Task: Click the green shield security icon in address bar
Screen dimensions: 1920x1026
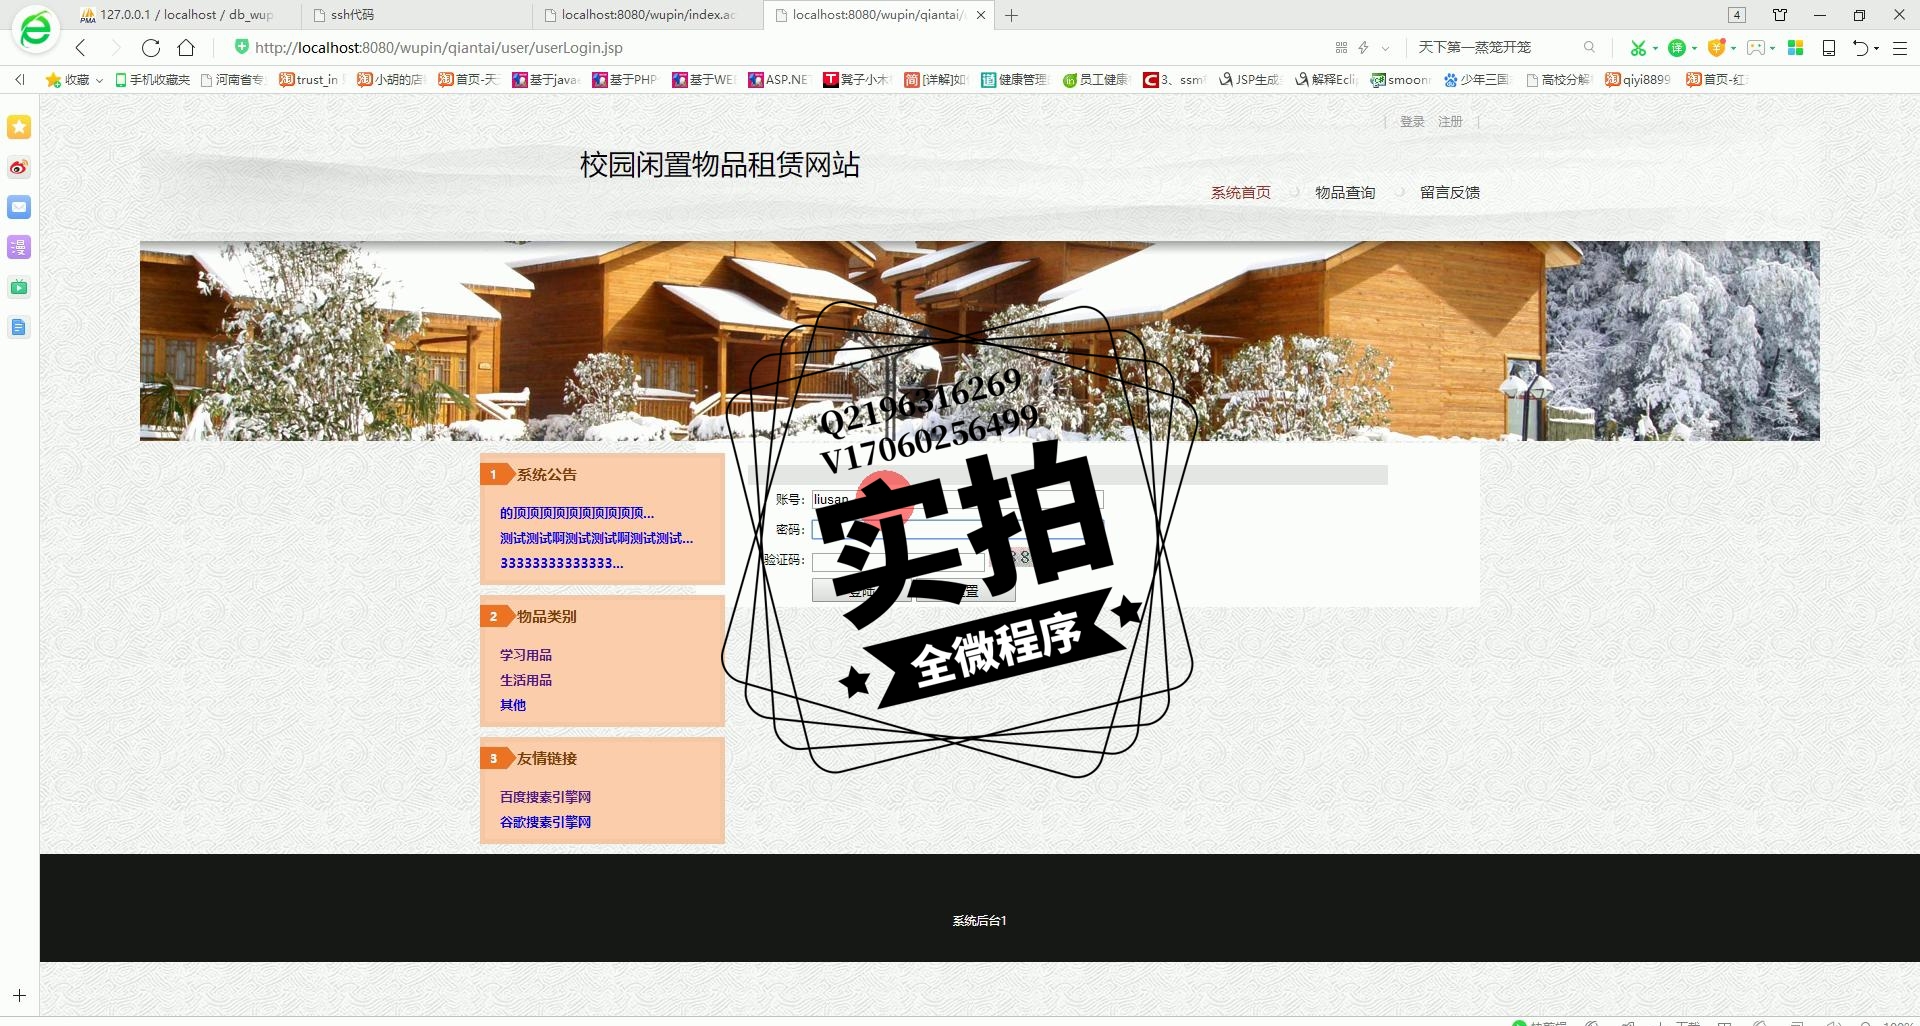Action: [241, 46]
